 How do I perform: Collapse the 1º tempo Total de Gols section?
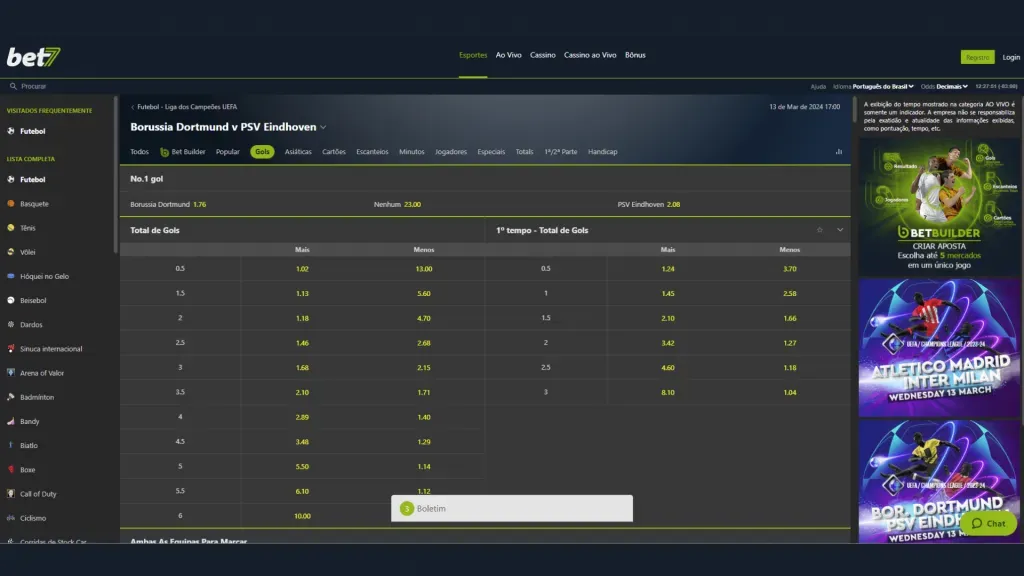click(840, 230)
